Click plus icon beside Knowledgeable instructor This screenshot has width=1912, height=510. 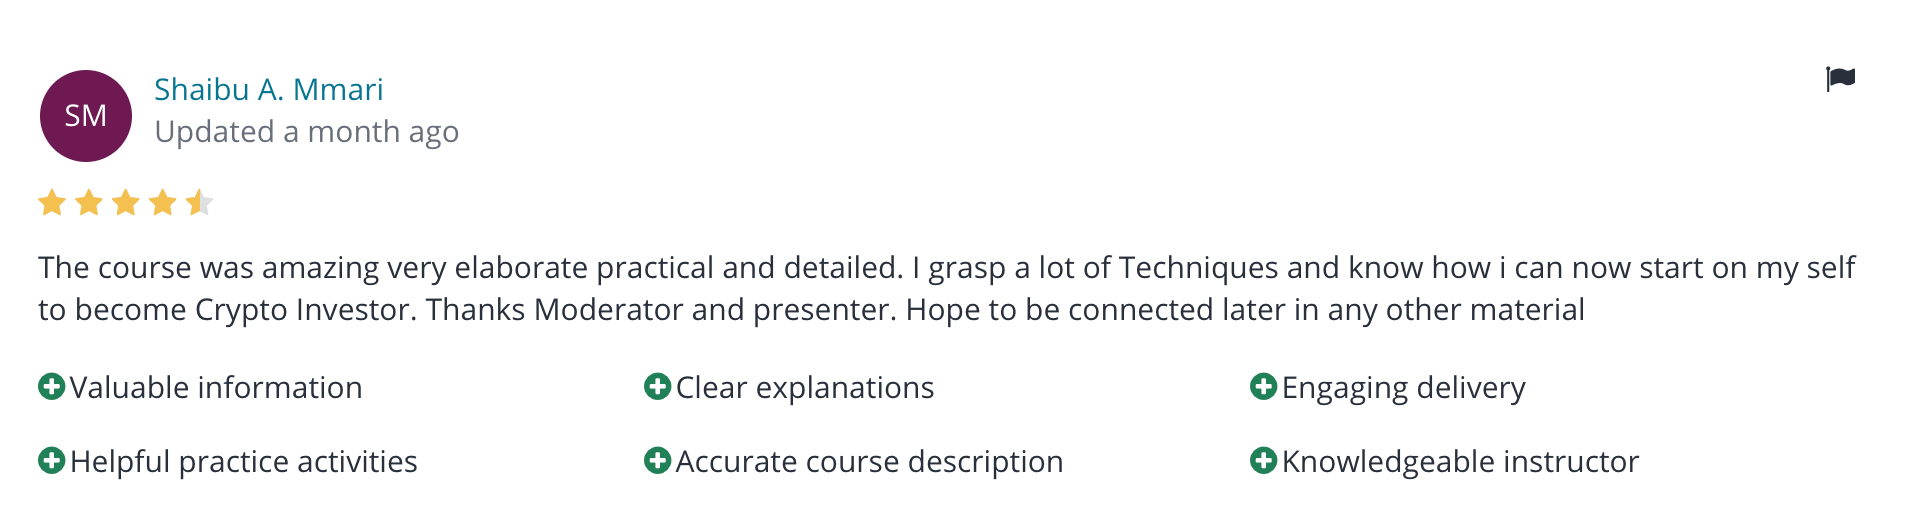1263,460
